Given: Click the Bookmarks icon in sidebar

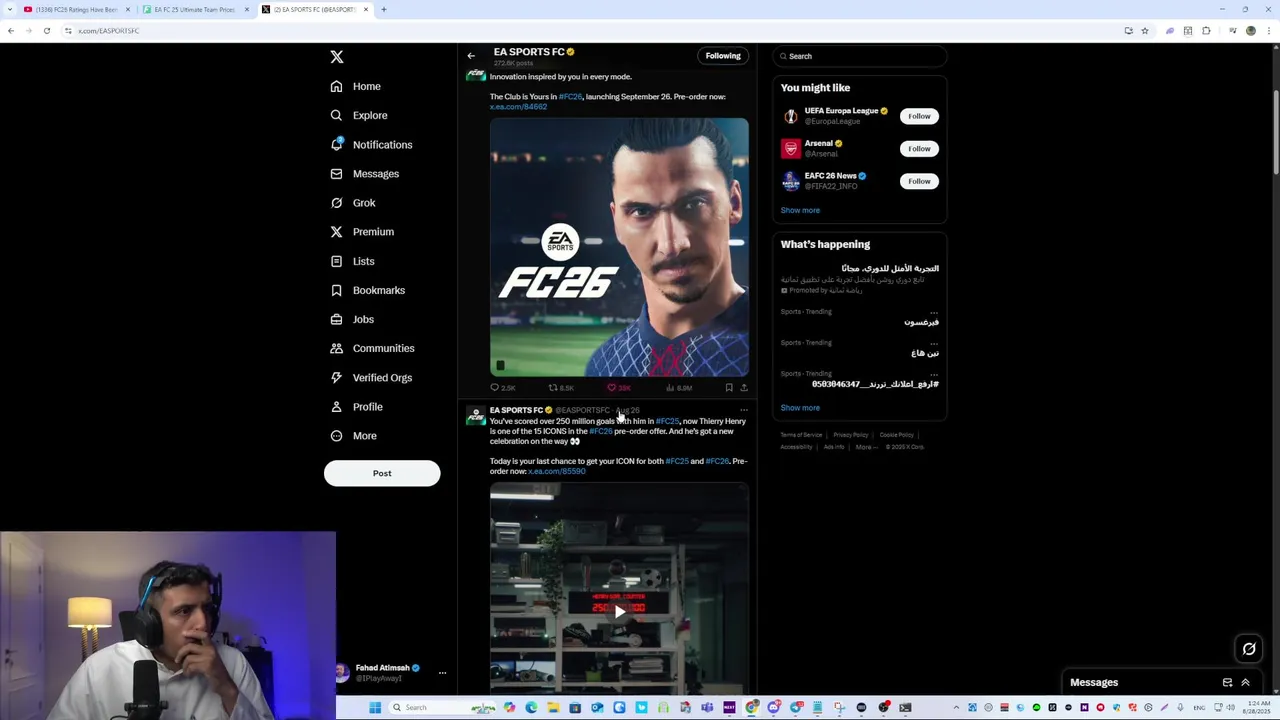Looking at the screenshot, I should [x=336, y=290].
